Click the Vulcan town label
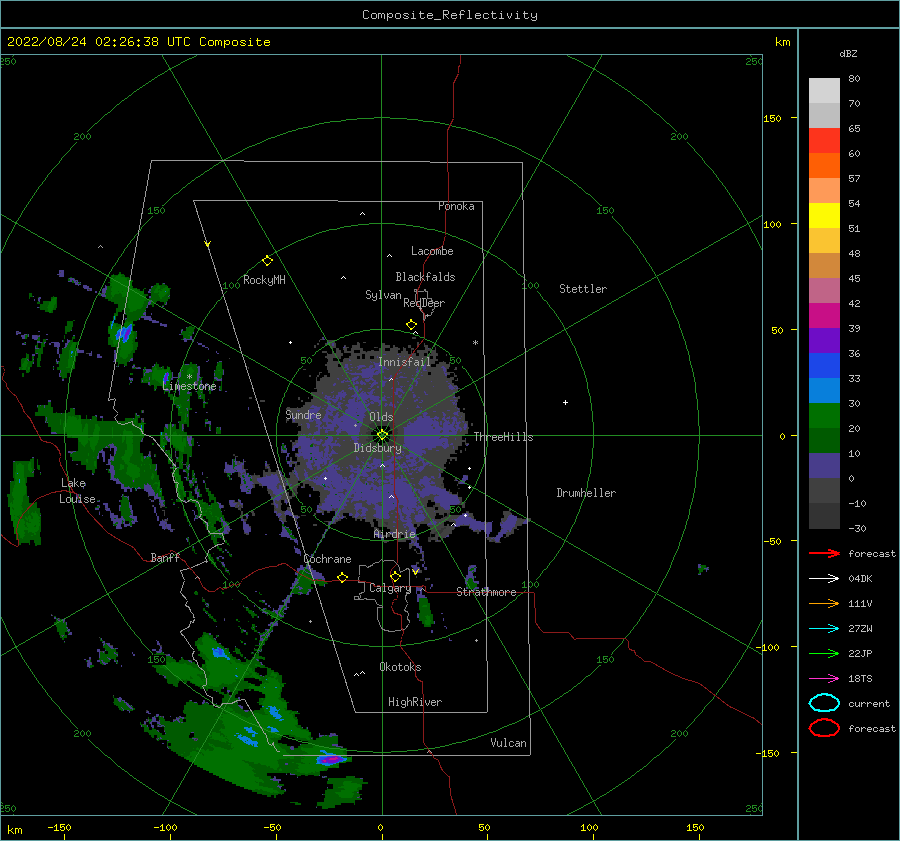900x841 pixels. pos(508,743)
